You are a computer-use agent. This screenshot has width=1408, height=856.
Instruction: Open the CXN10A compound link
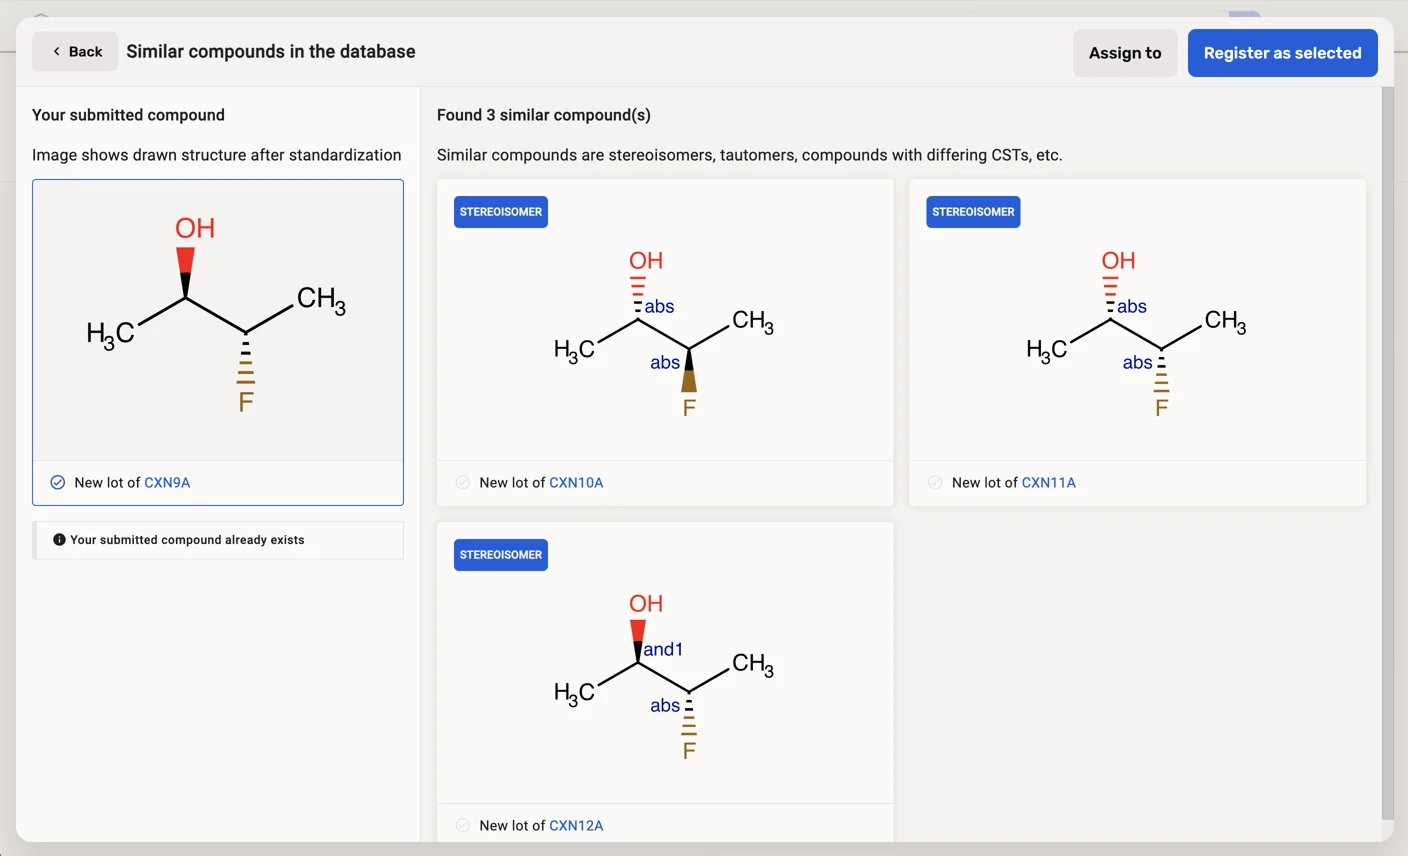coord(576,482)
